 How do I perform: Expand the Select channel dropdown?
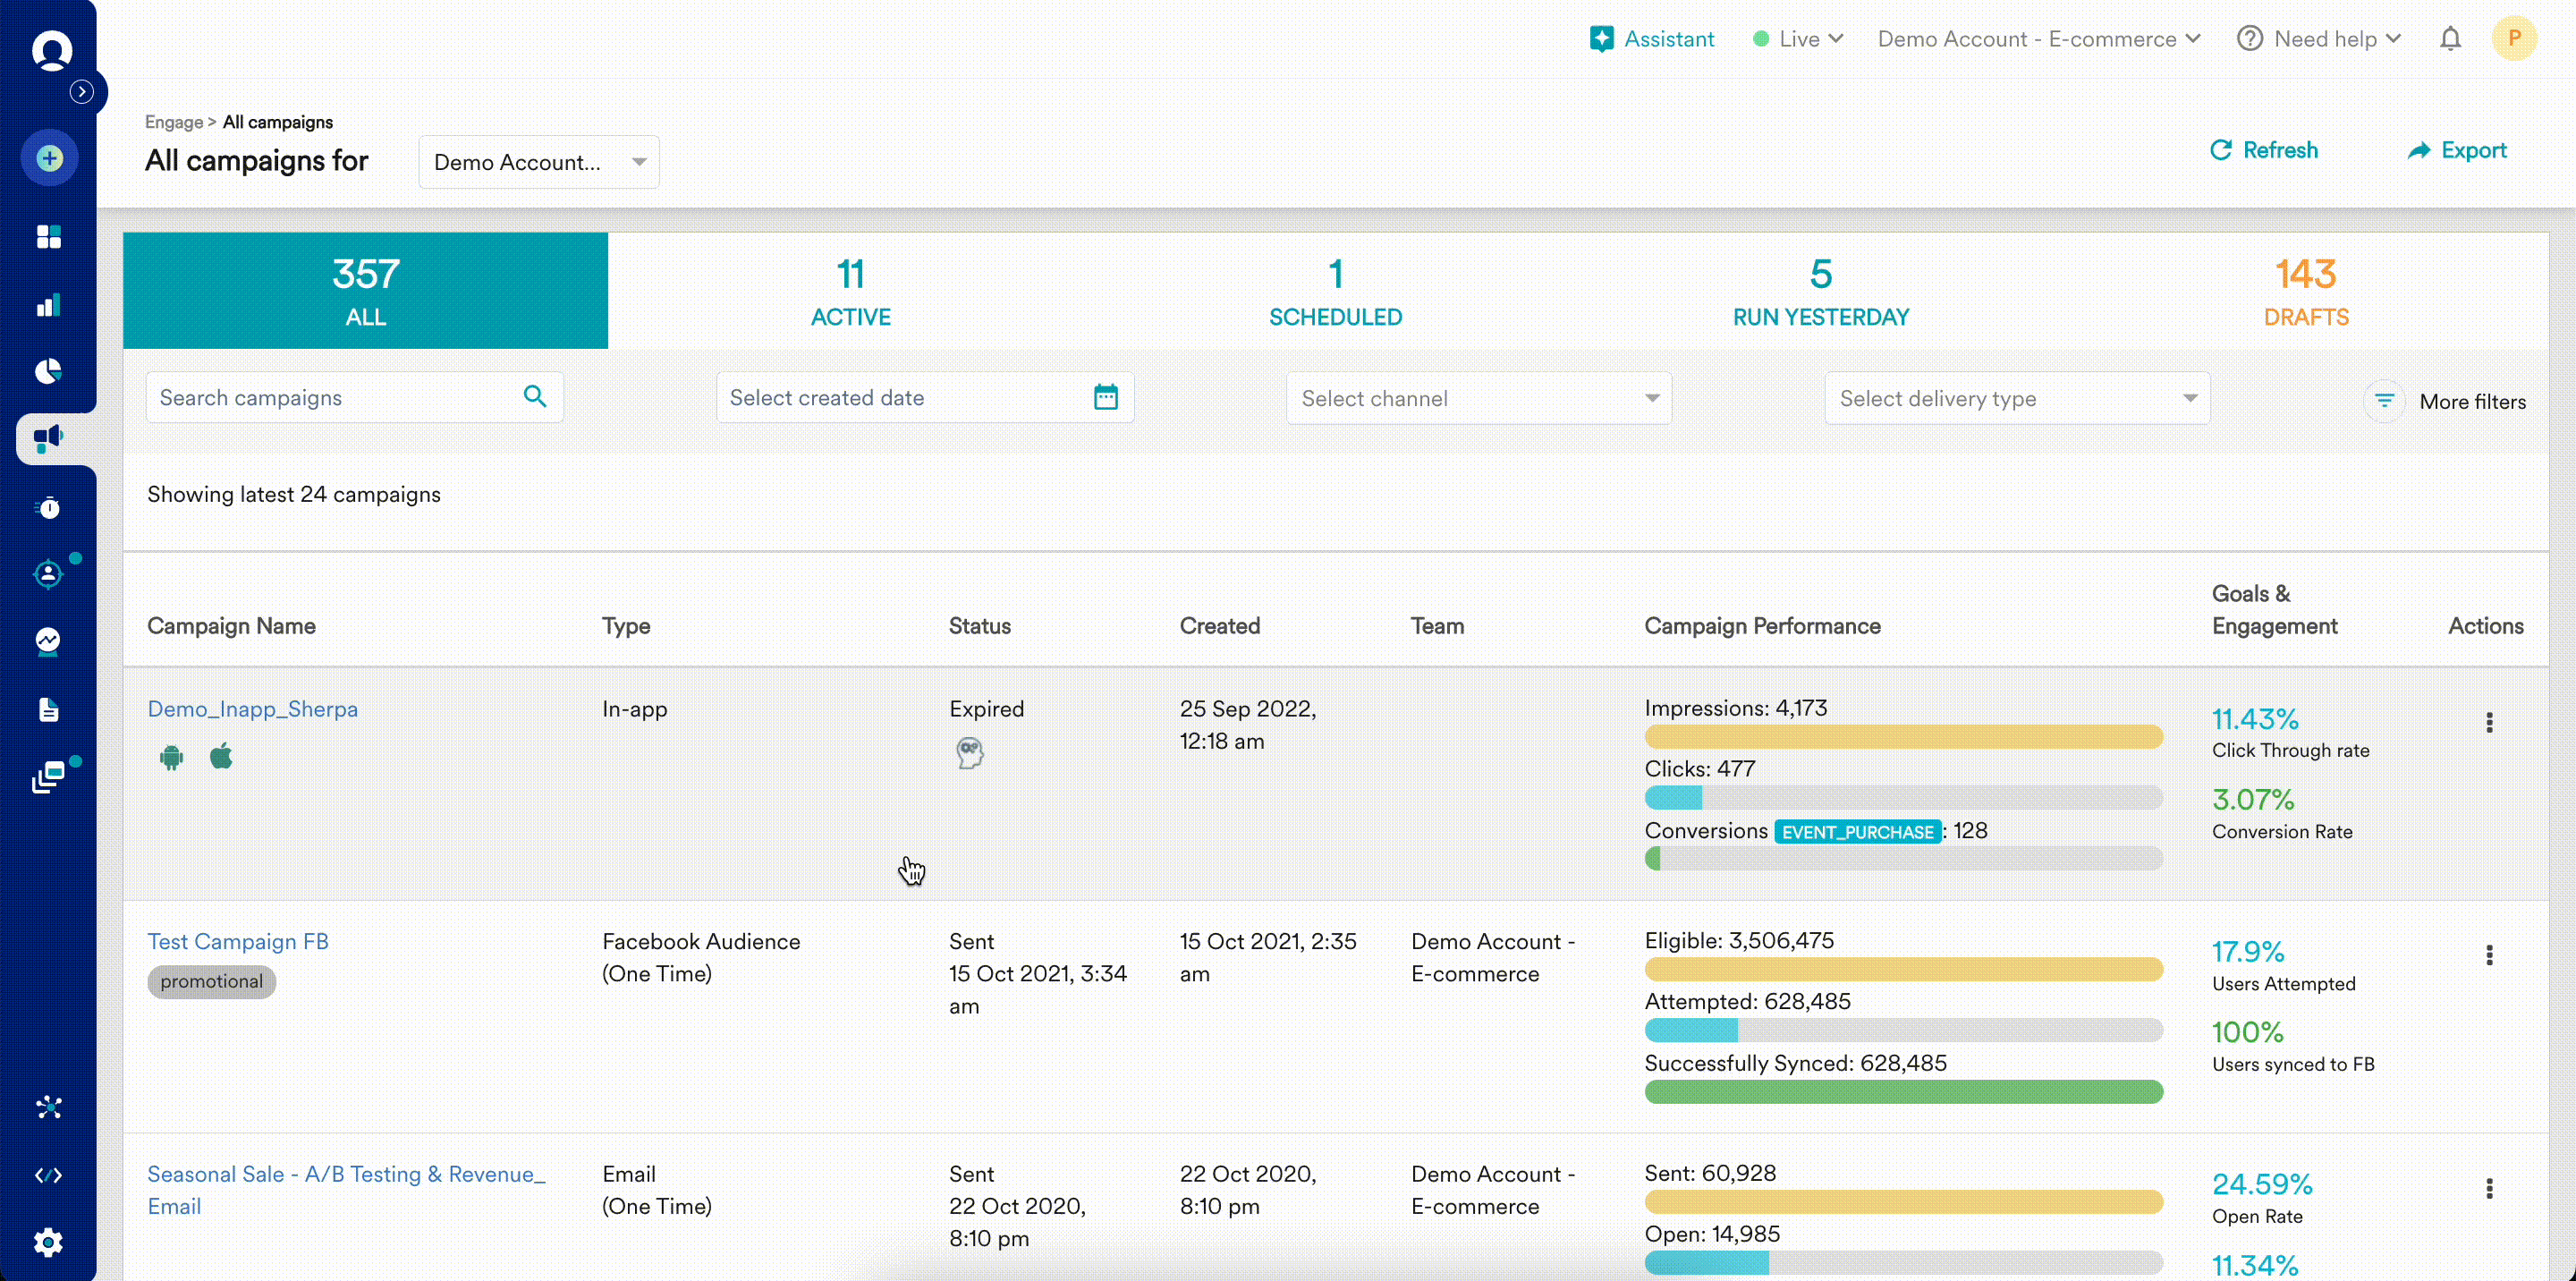[1478, 398]
